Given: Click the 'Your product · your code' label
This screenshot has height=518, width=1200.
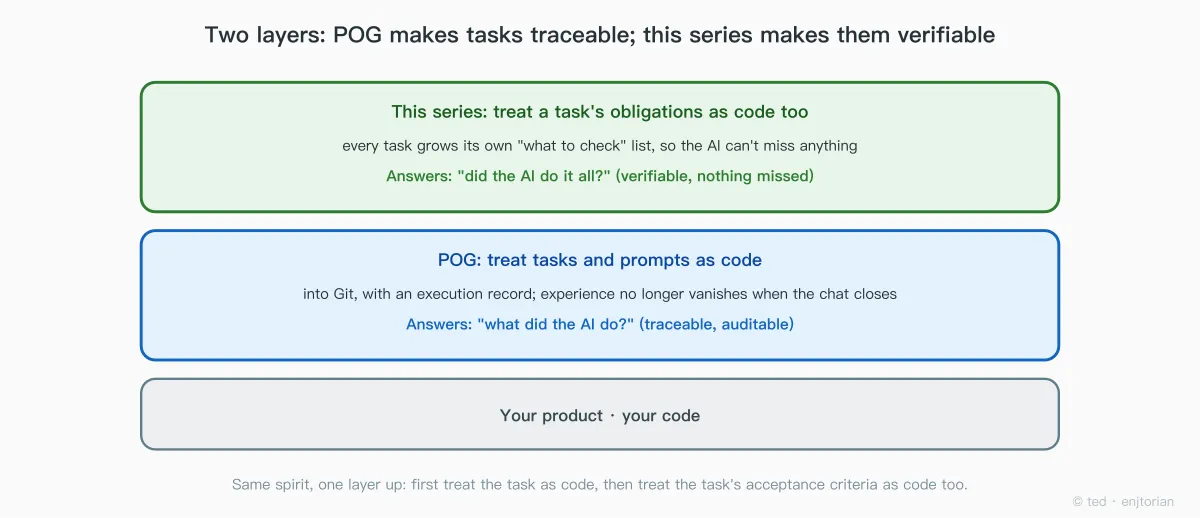Looking at the screenshot, I should tap(600, 415).
